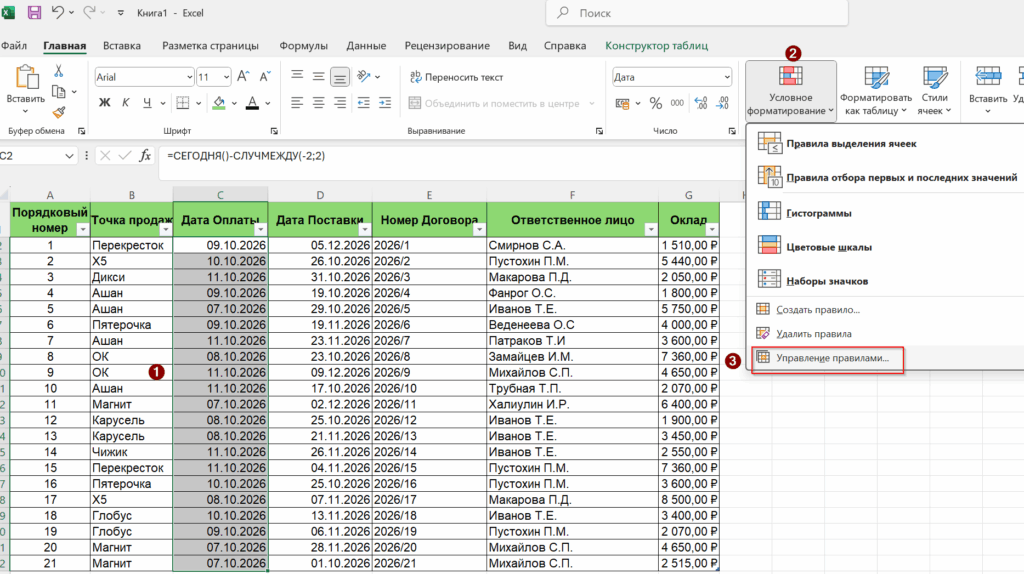The image size is (1024, 574).
Task: Align text left
Action: 297,103
